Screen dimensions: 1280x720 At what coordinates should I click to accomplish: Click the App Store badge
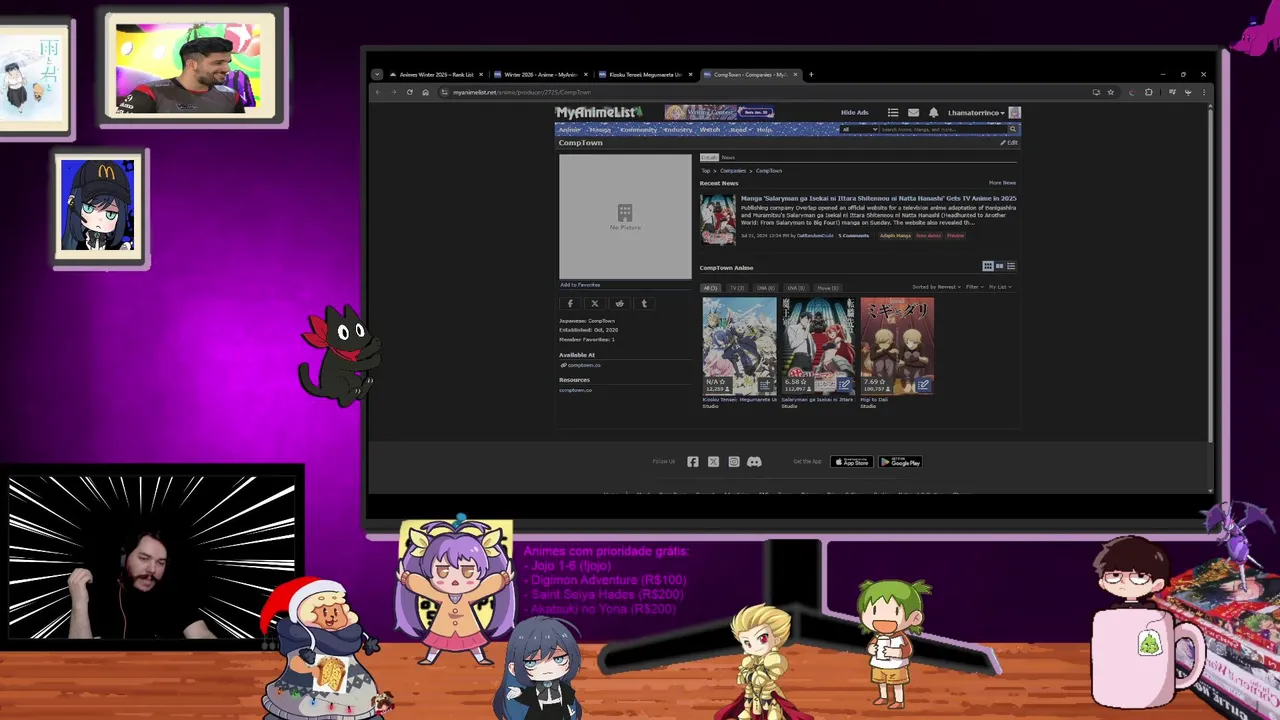(x=852, y=462)
